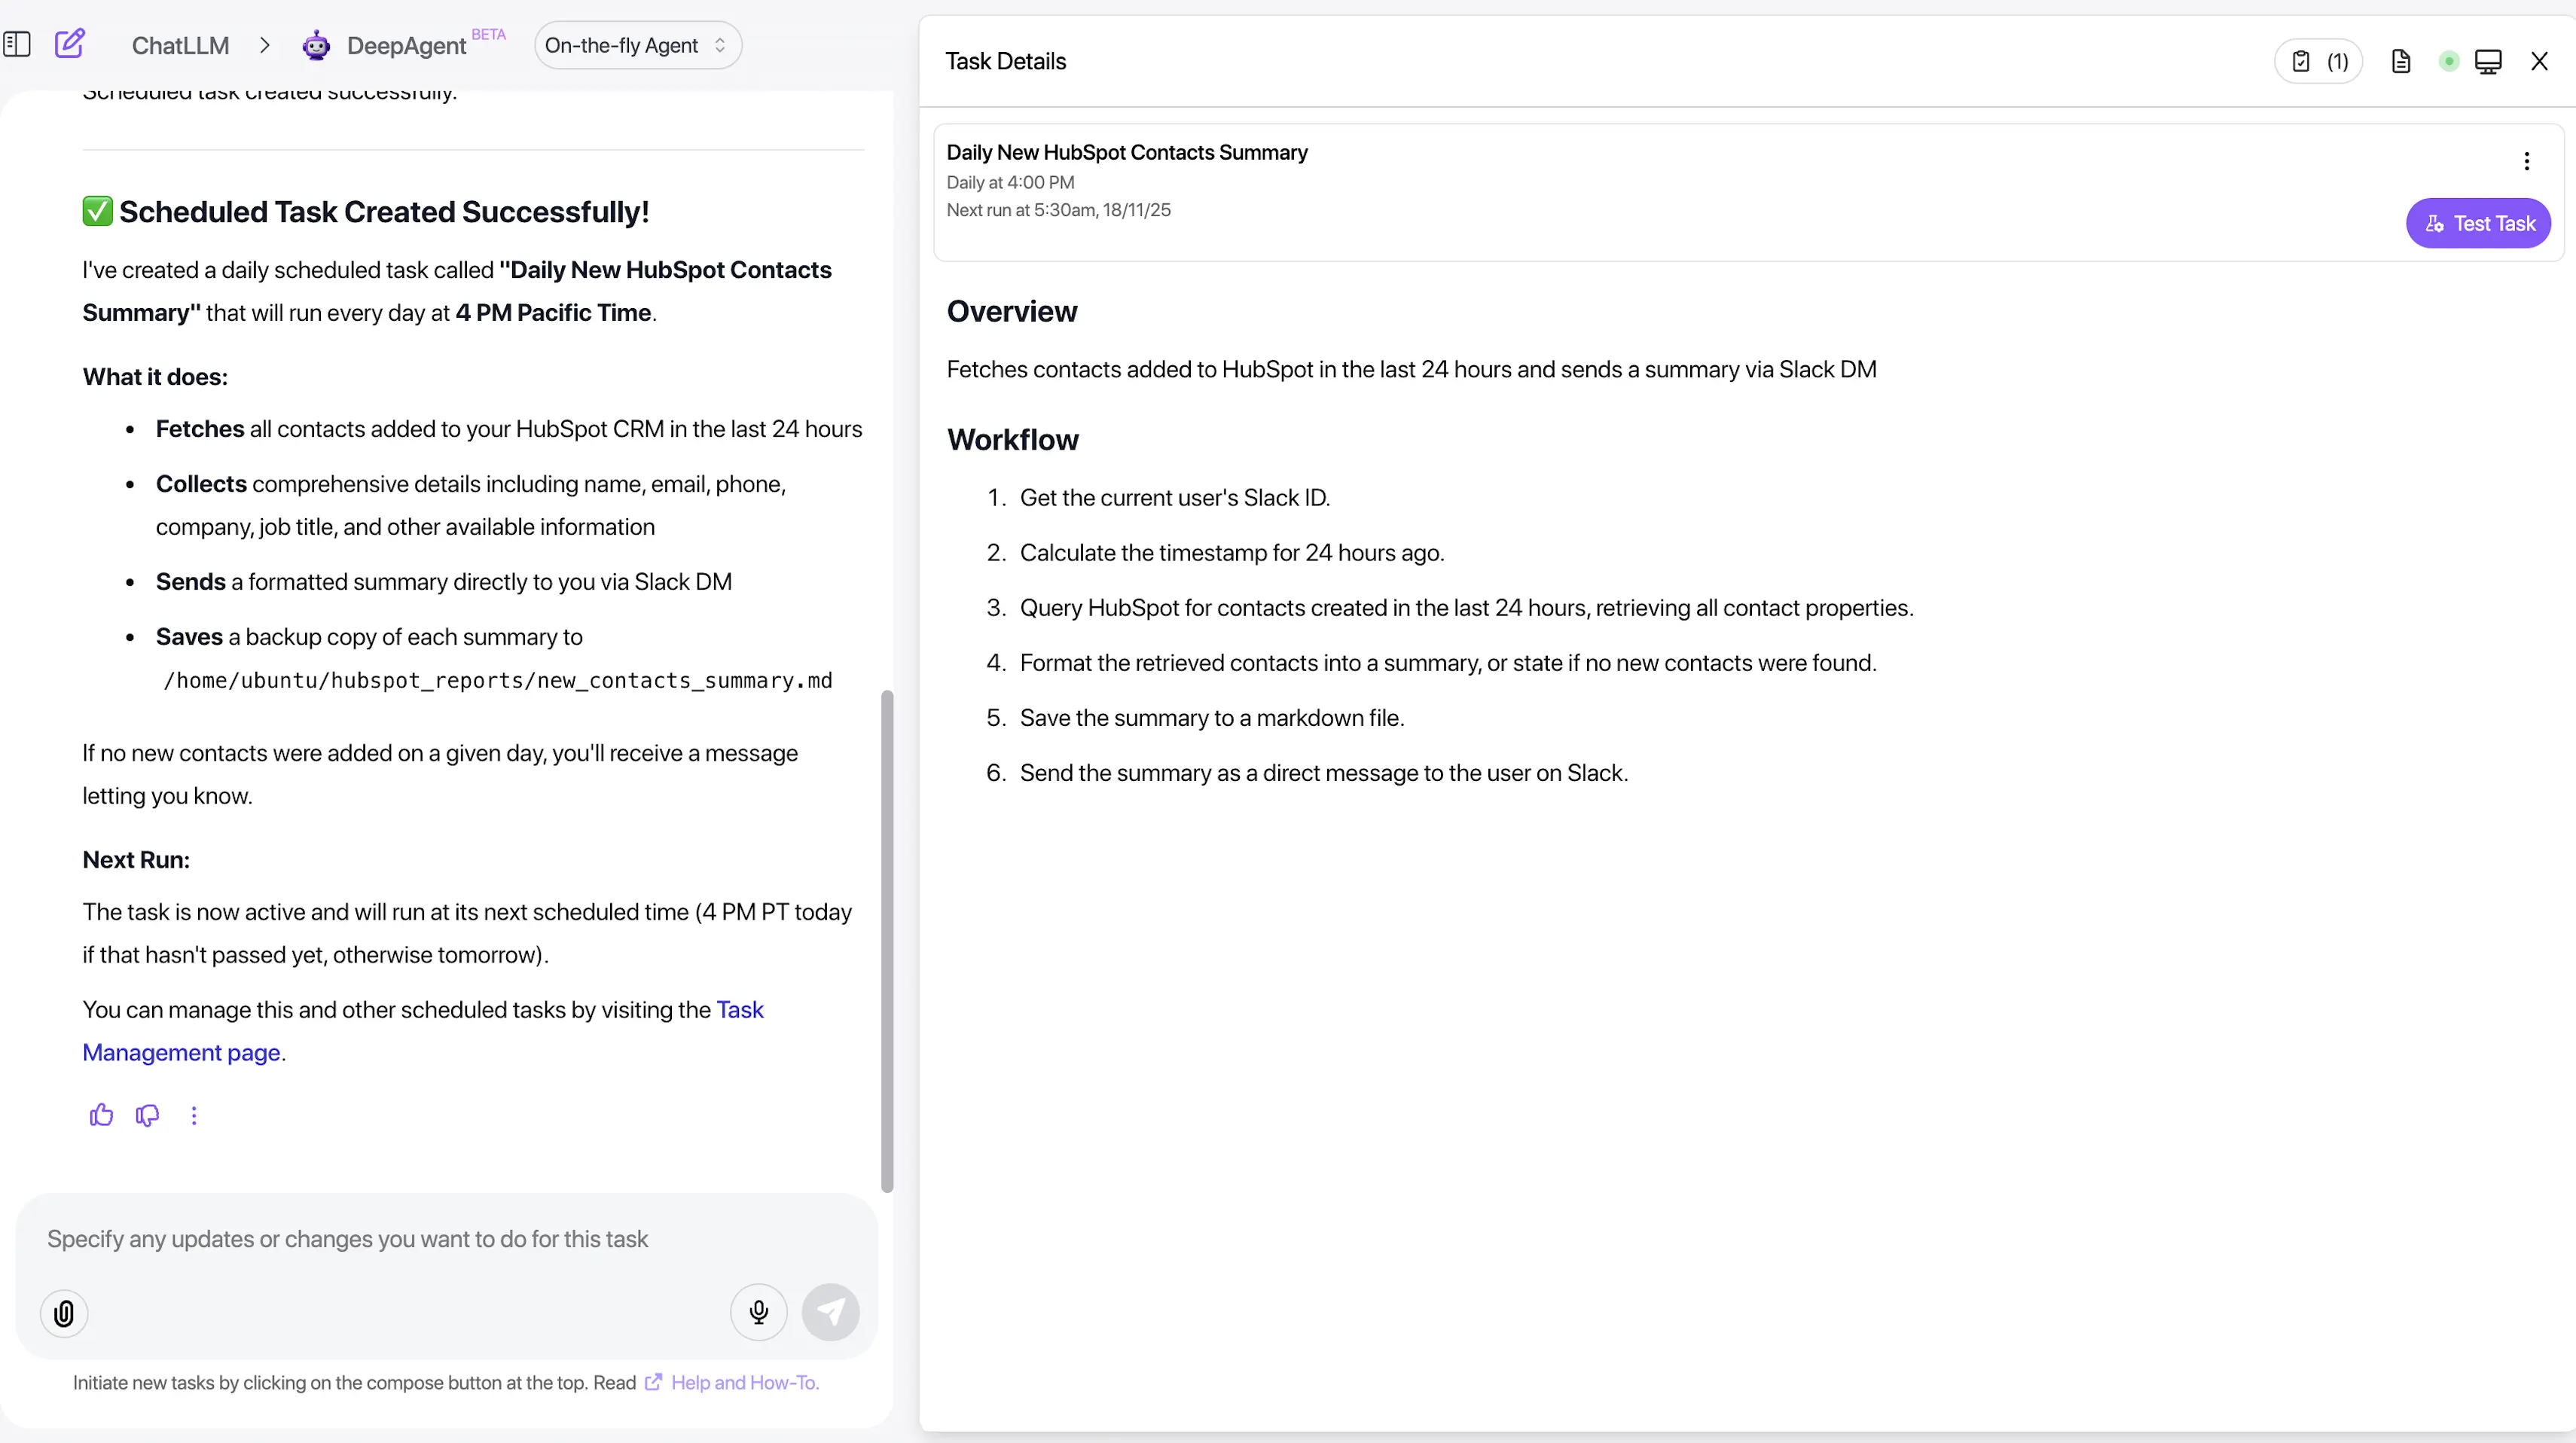Viewport: 2576px width, 1443px height.
Task: Give a thumbs down to the response
Action: coord(147,1115)
